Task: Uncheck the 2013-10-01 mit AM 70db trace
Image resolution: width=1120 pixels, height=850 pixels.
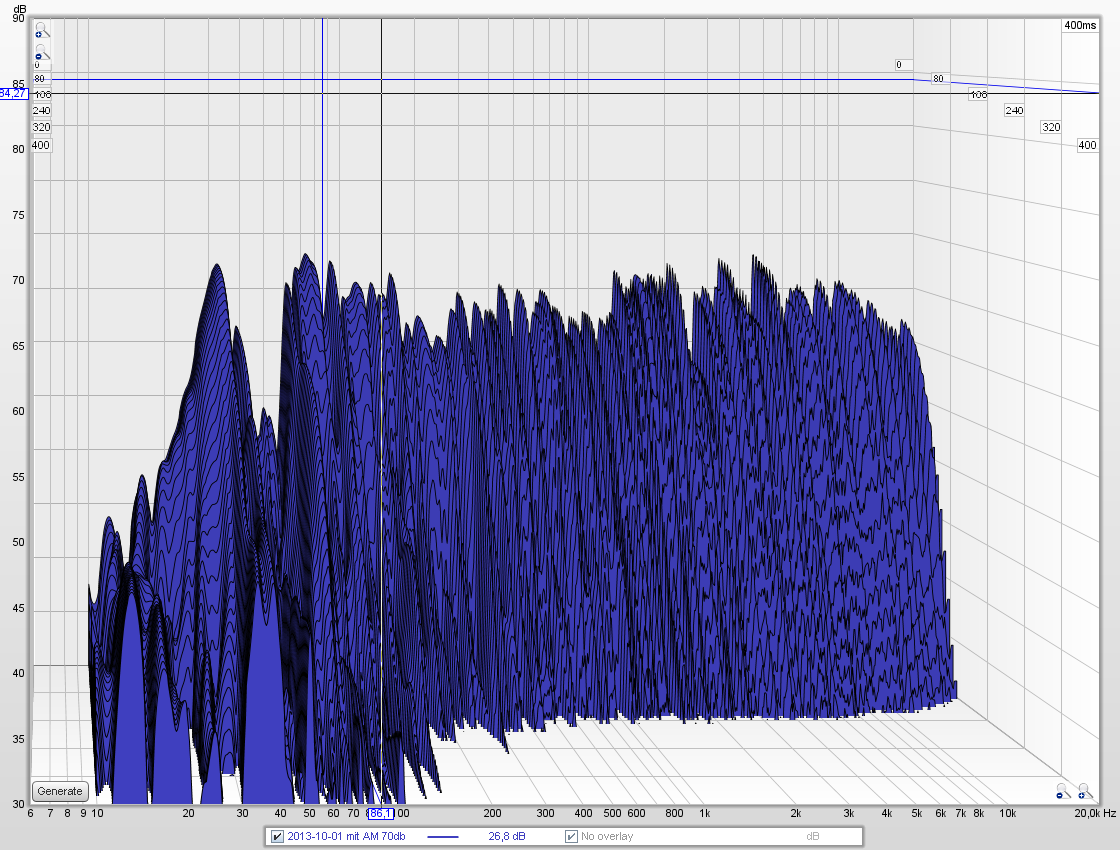Action: [x=277, y=836]
